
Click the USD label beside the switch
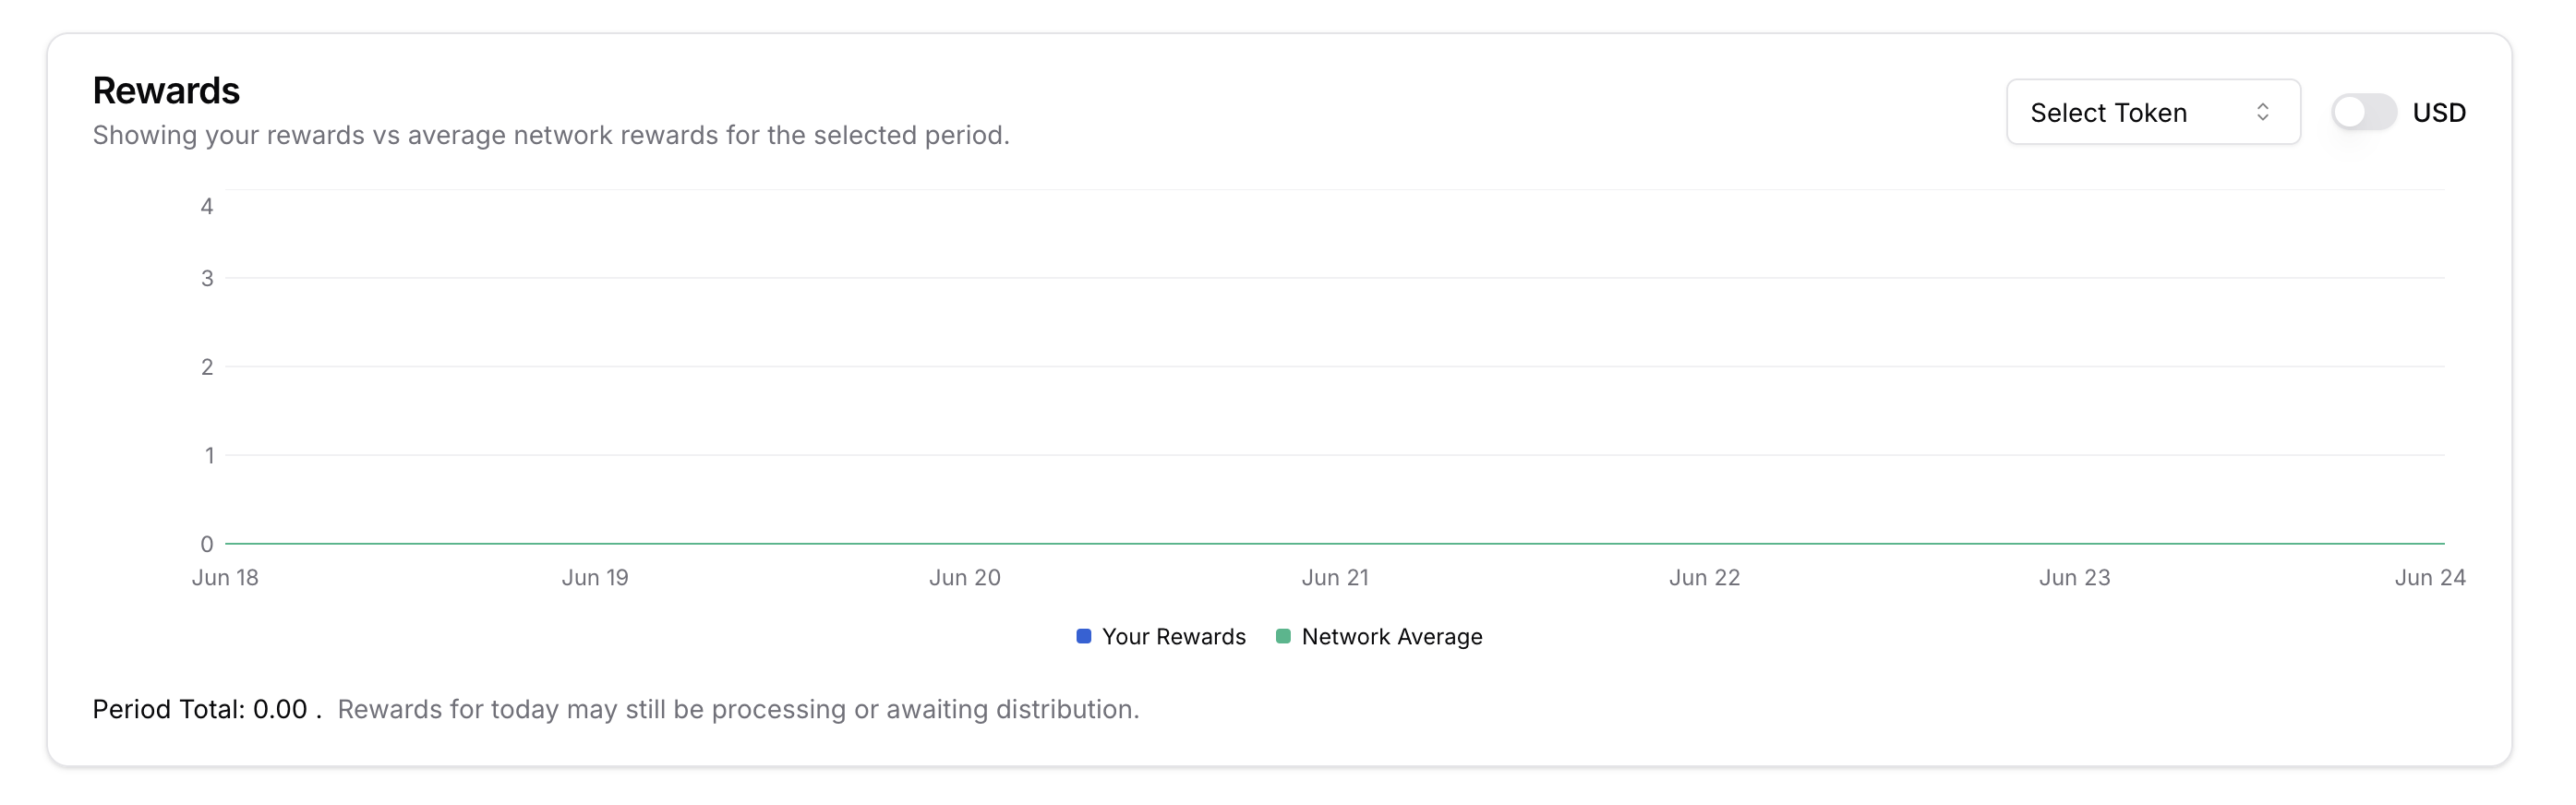point(2438,113)
